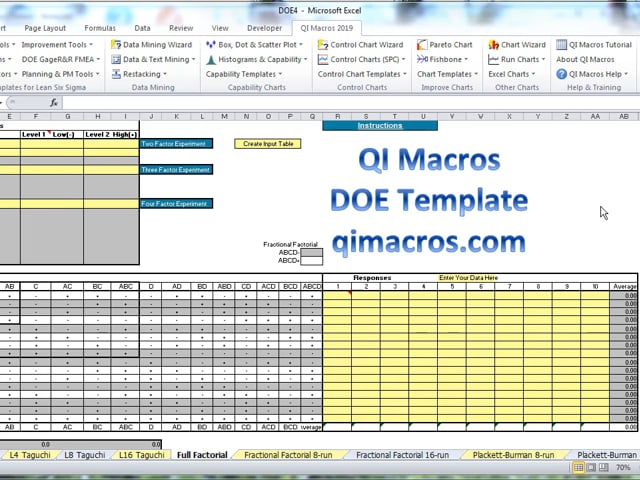Click the Run Charts icon
The image size is (640, 480).
point(493,60)
